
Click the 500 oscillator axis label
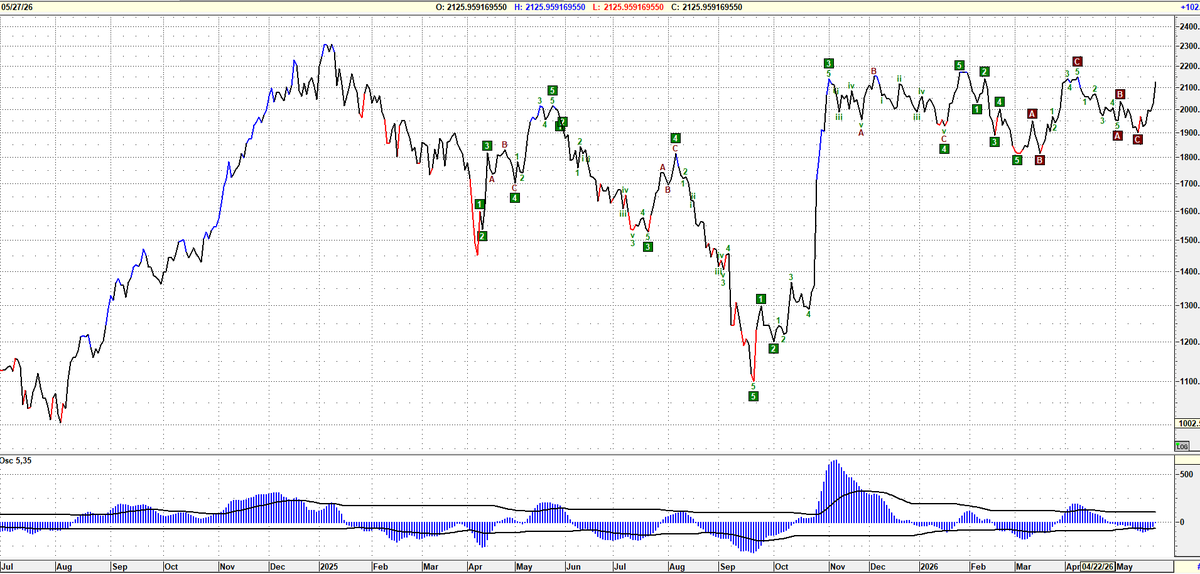point(1186,473)
